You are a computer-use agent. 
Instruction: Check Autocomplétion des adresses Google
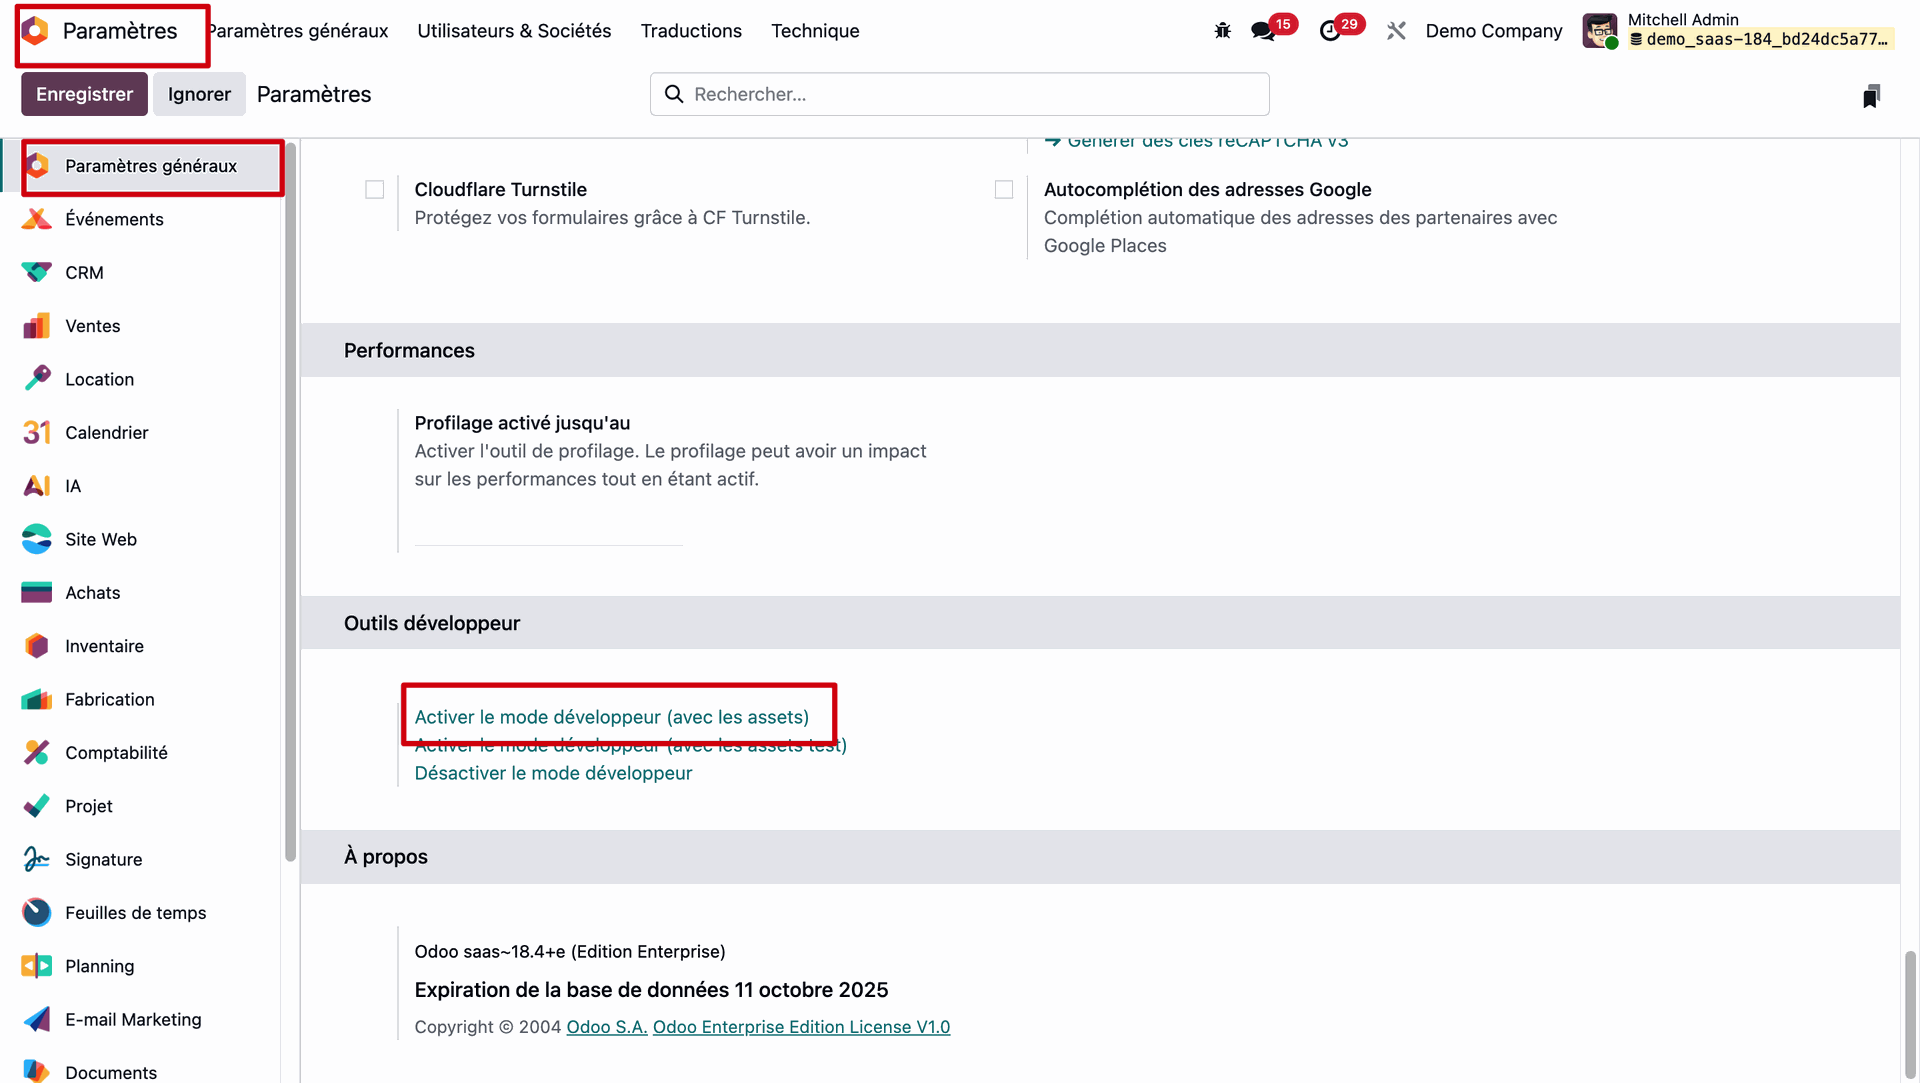(x=1004, y=190)
